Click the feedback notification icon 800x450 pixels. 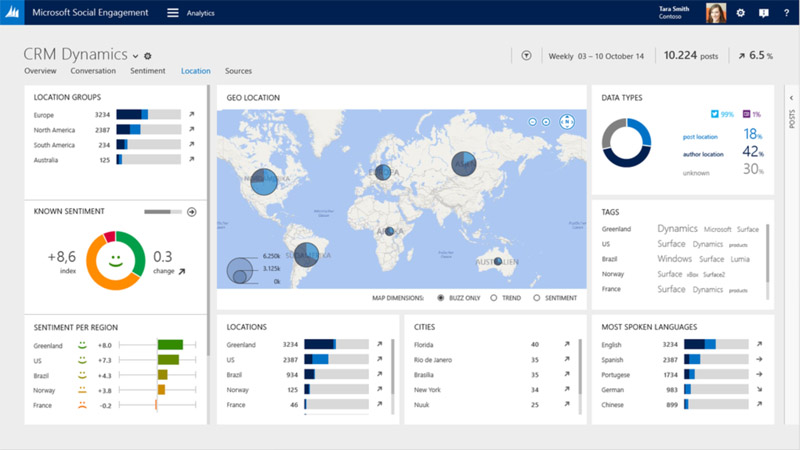click(763, 13)
